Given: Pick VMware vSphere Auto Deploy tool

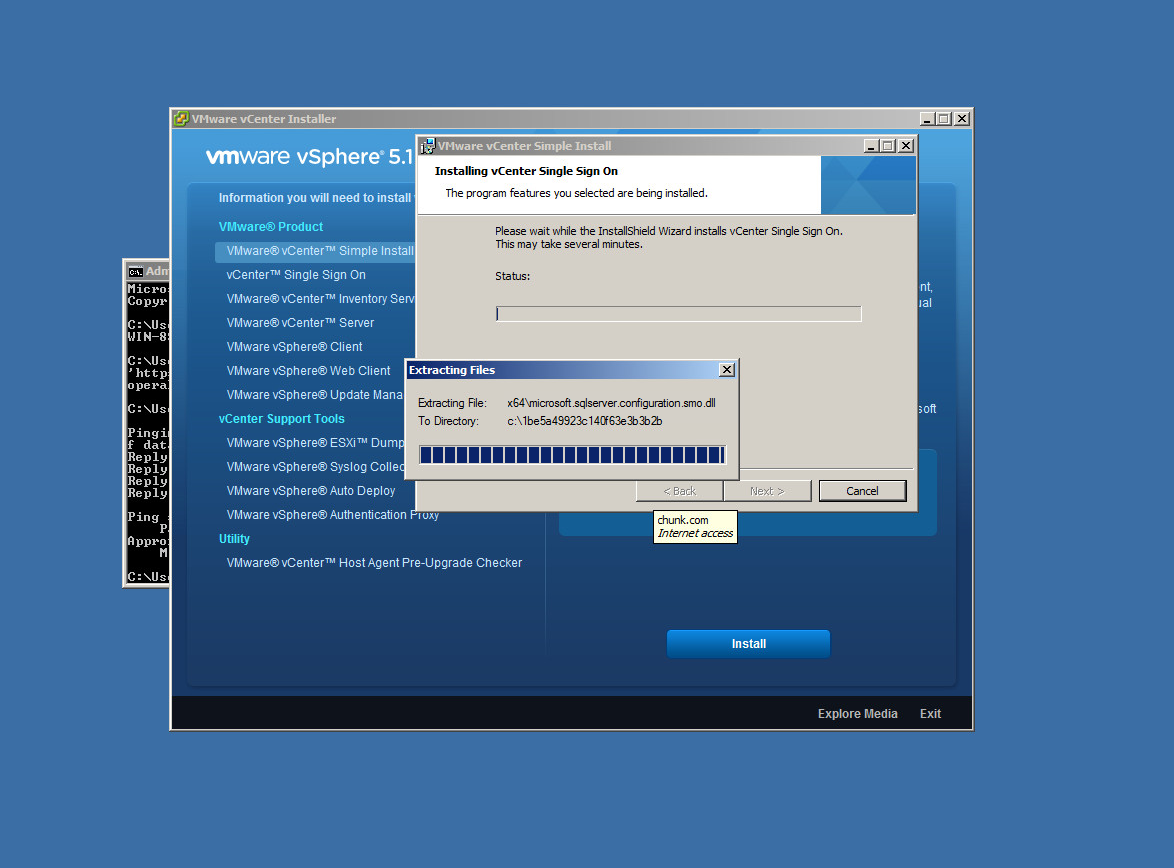Looking at the screenshot, I should 311,491.
